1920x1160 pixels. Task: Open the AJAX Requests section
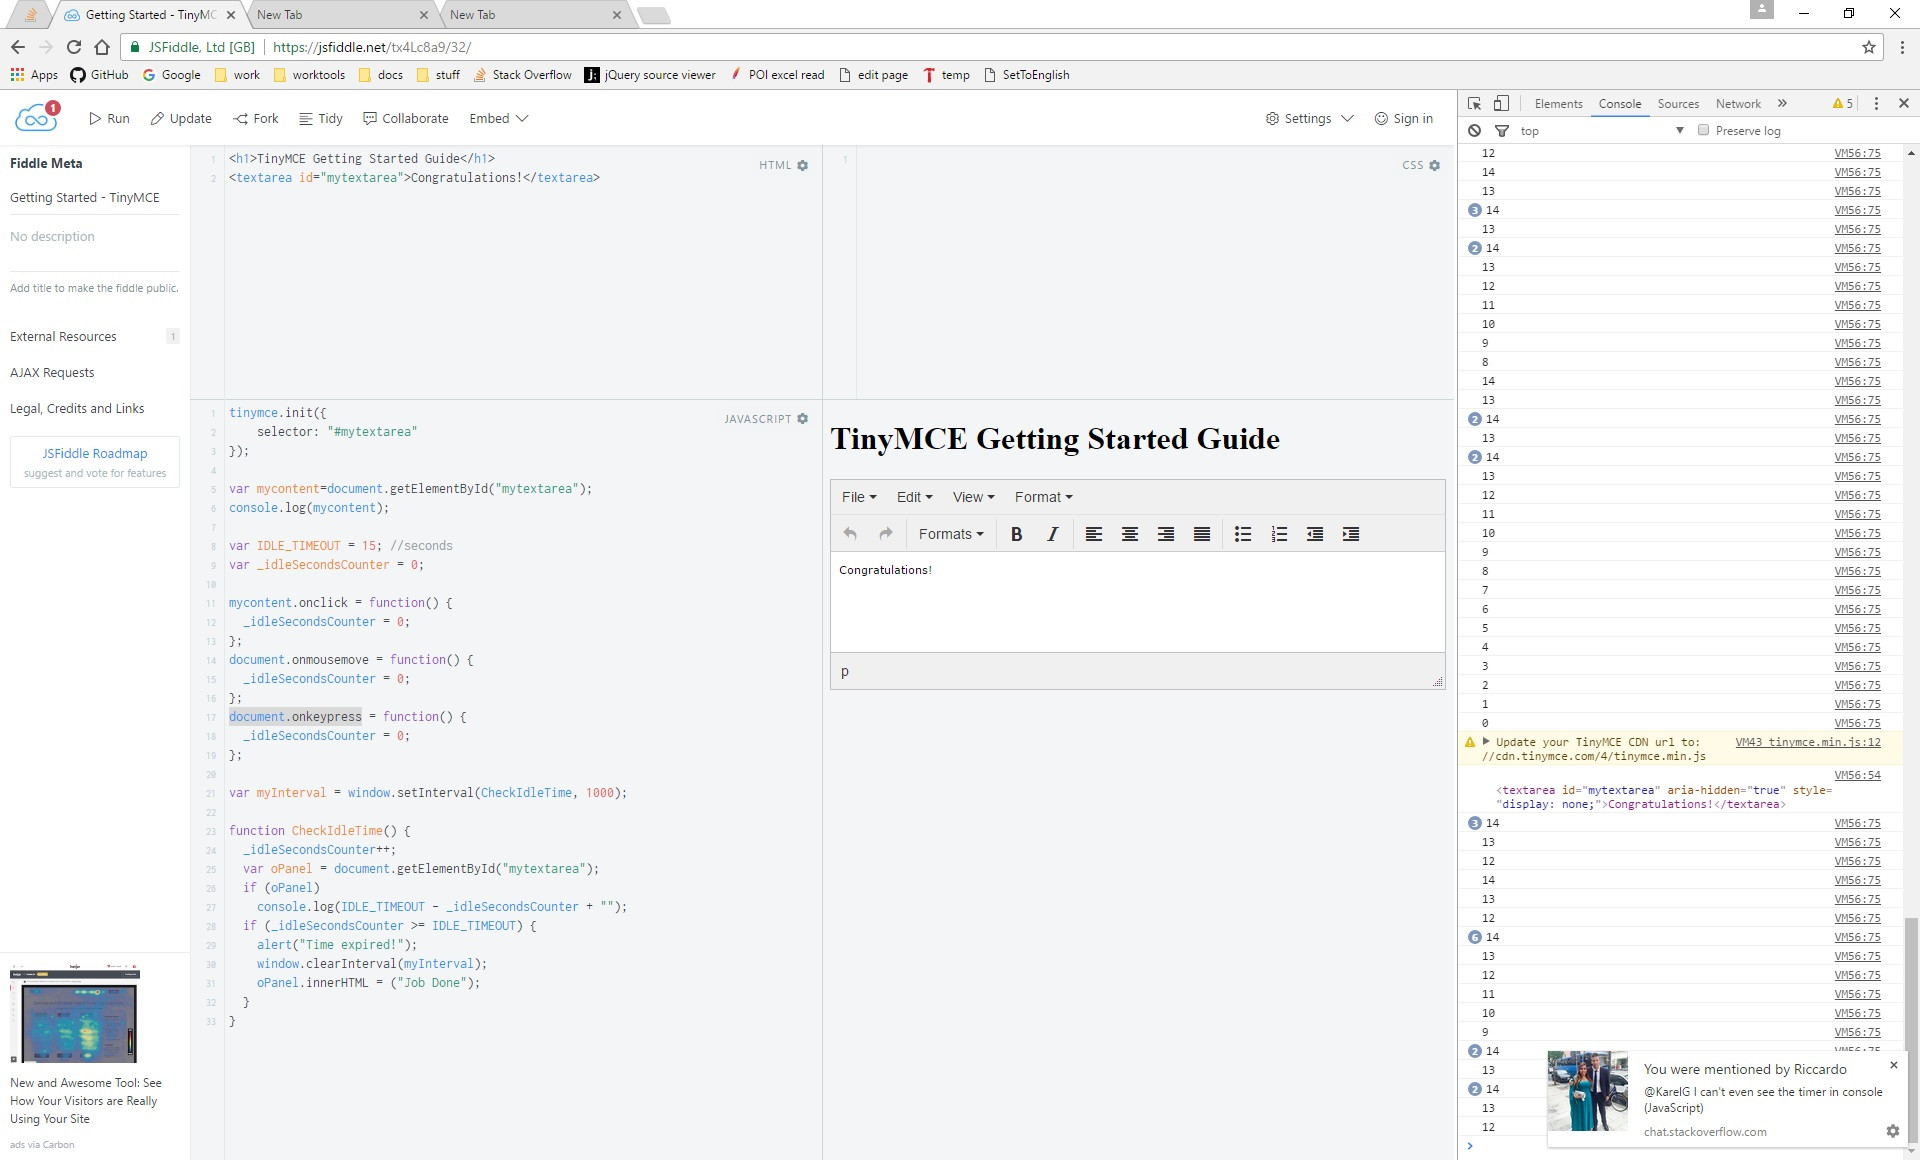[x=52, y=373]
